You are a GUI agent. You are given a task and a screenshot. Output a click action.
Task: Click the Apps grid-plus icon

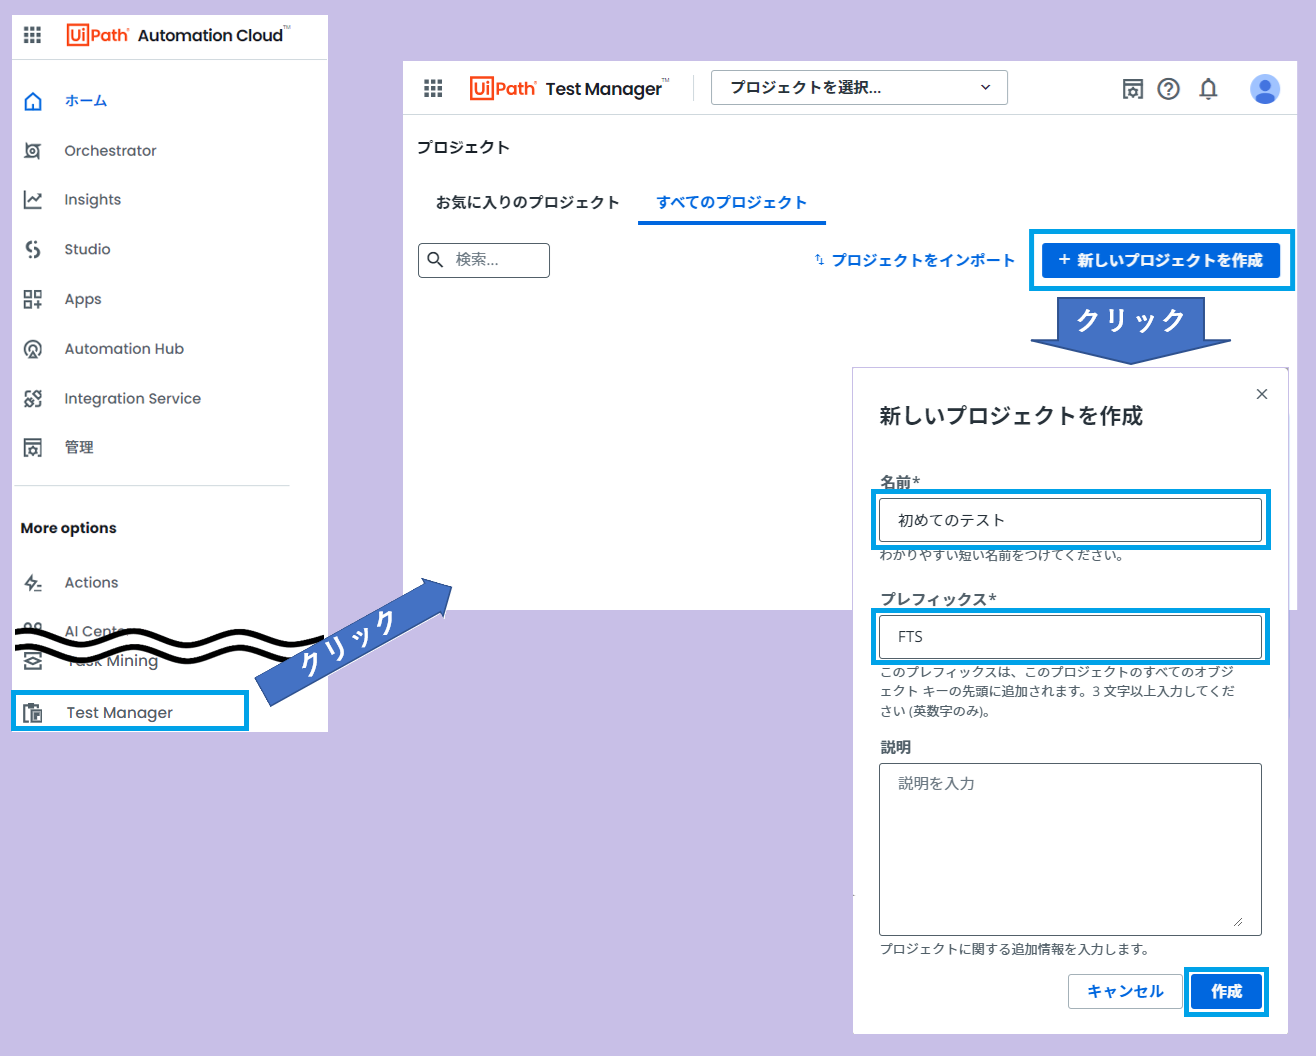click(x=33, y=299)
